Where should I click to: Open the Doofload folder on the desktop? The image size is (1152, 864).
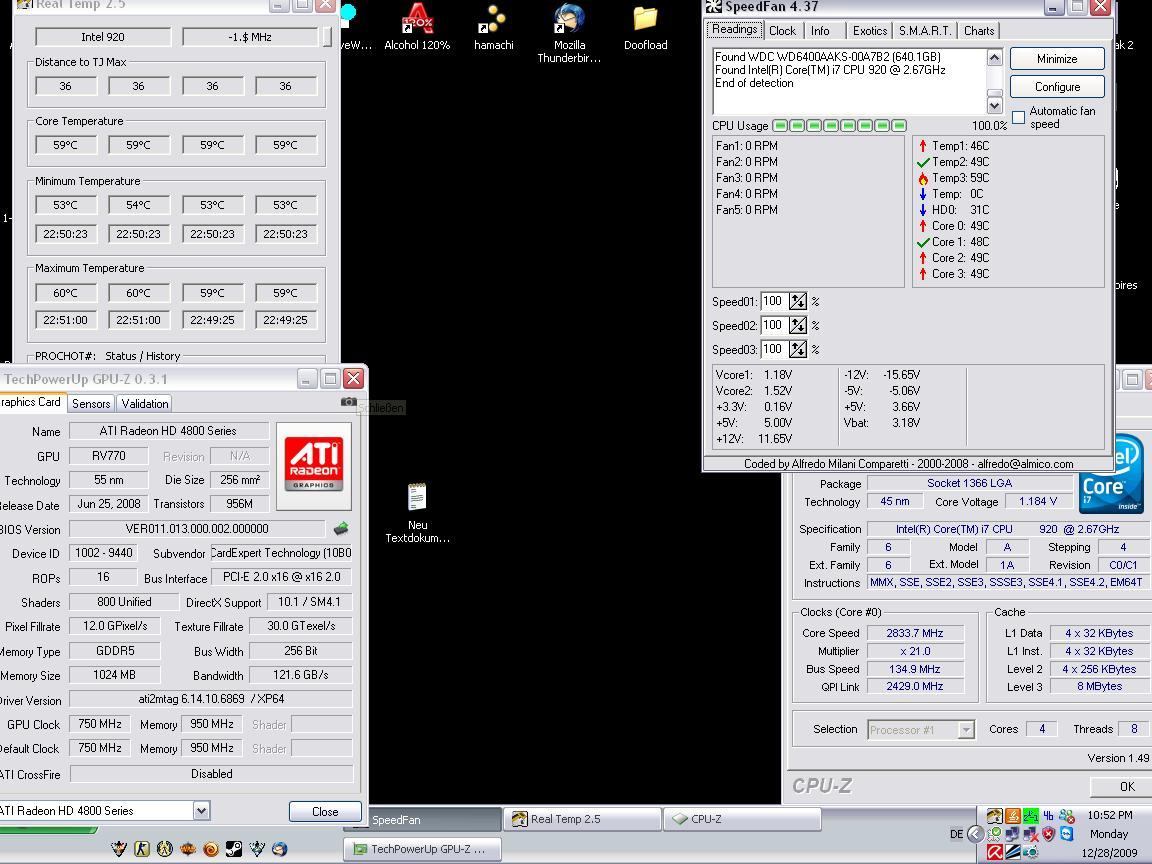coord(645,26)
